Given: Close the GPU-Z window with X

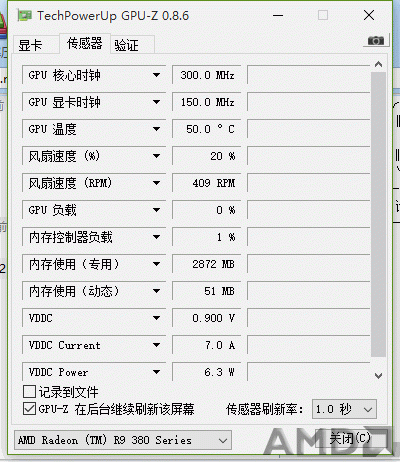Looking at the screenshot, I should point(369,15).
